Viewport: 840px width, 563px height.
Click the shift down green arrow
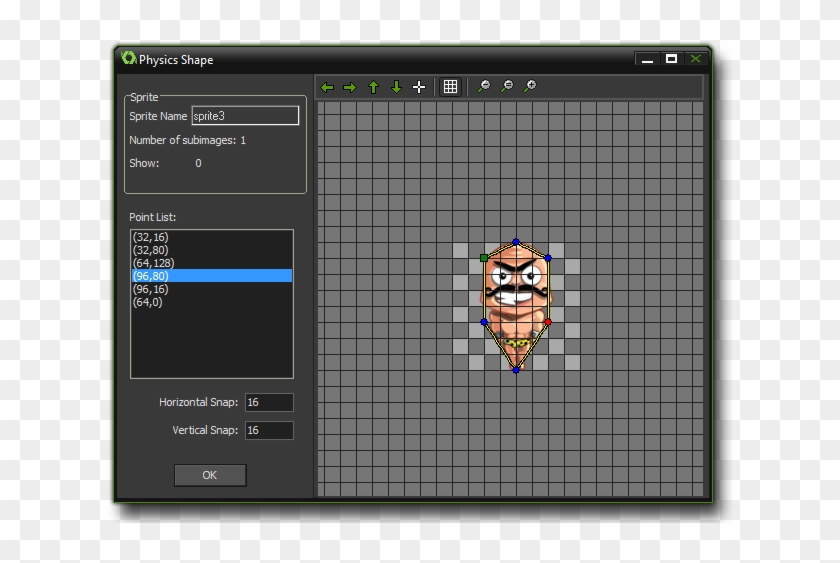click(x=396, y=87)
